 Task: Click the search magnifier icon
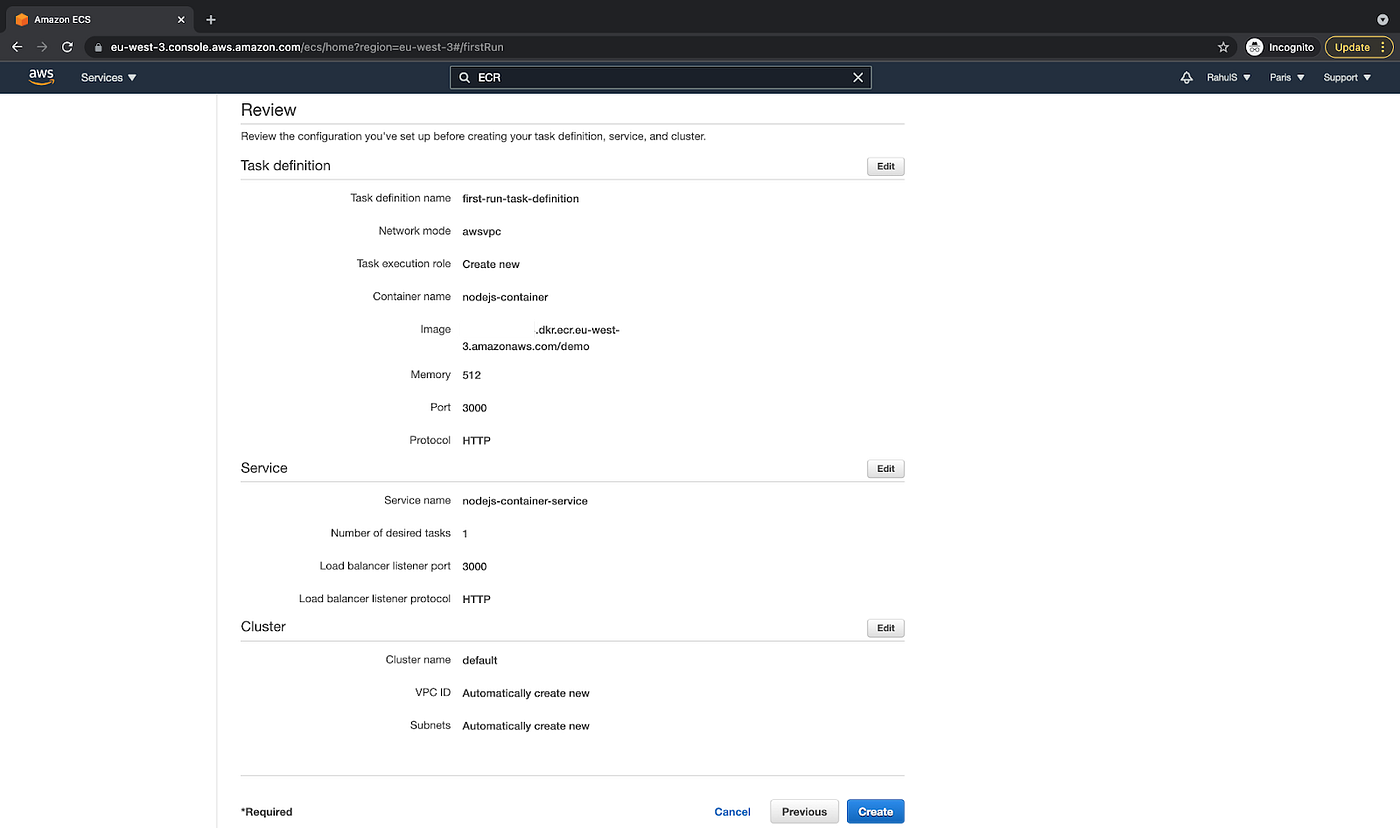(465, 77)
